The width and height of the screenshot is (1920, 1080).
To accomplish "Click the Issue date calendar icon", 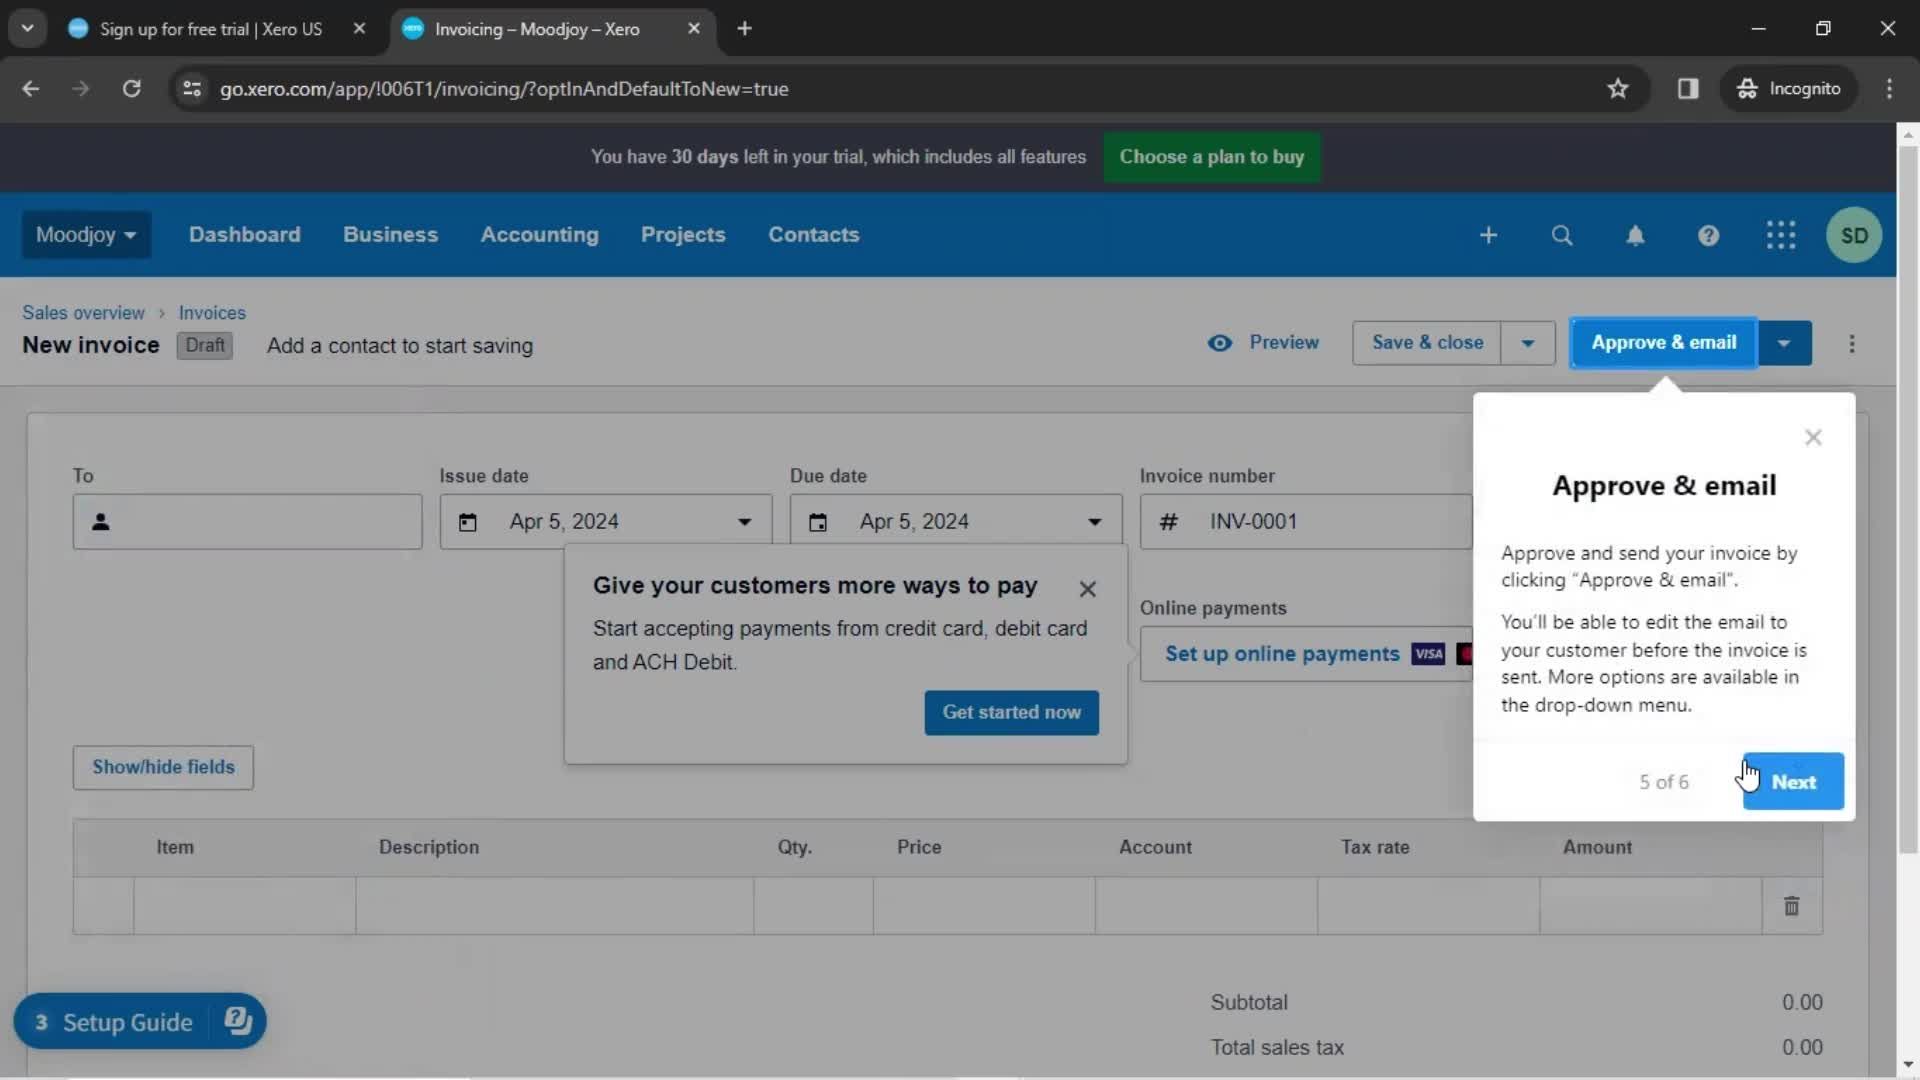I will point(467,522).
